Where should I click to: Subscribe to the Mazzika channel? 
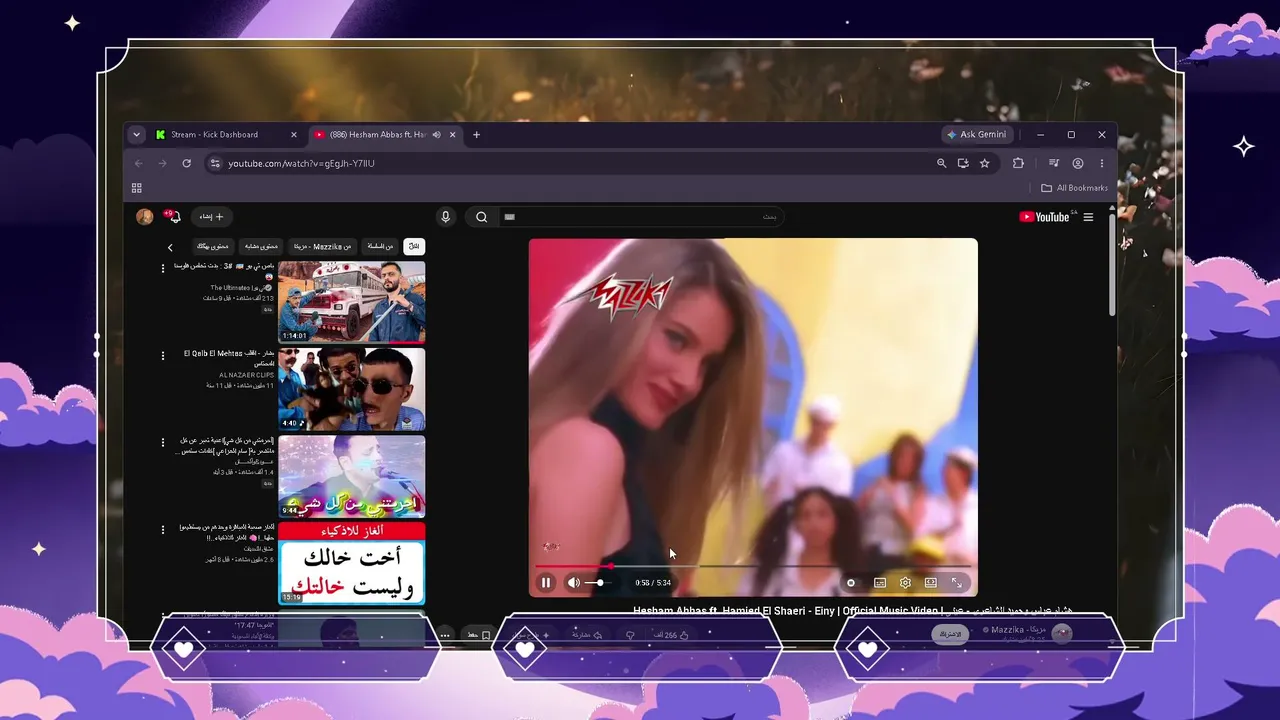(x=951, y=634)
